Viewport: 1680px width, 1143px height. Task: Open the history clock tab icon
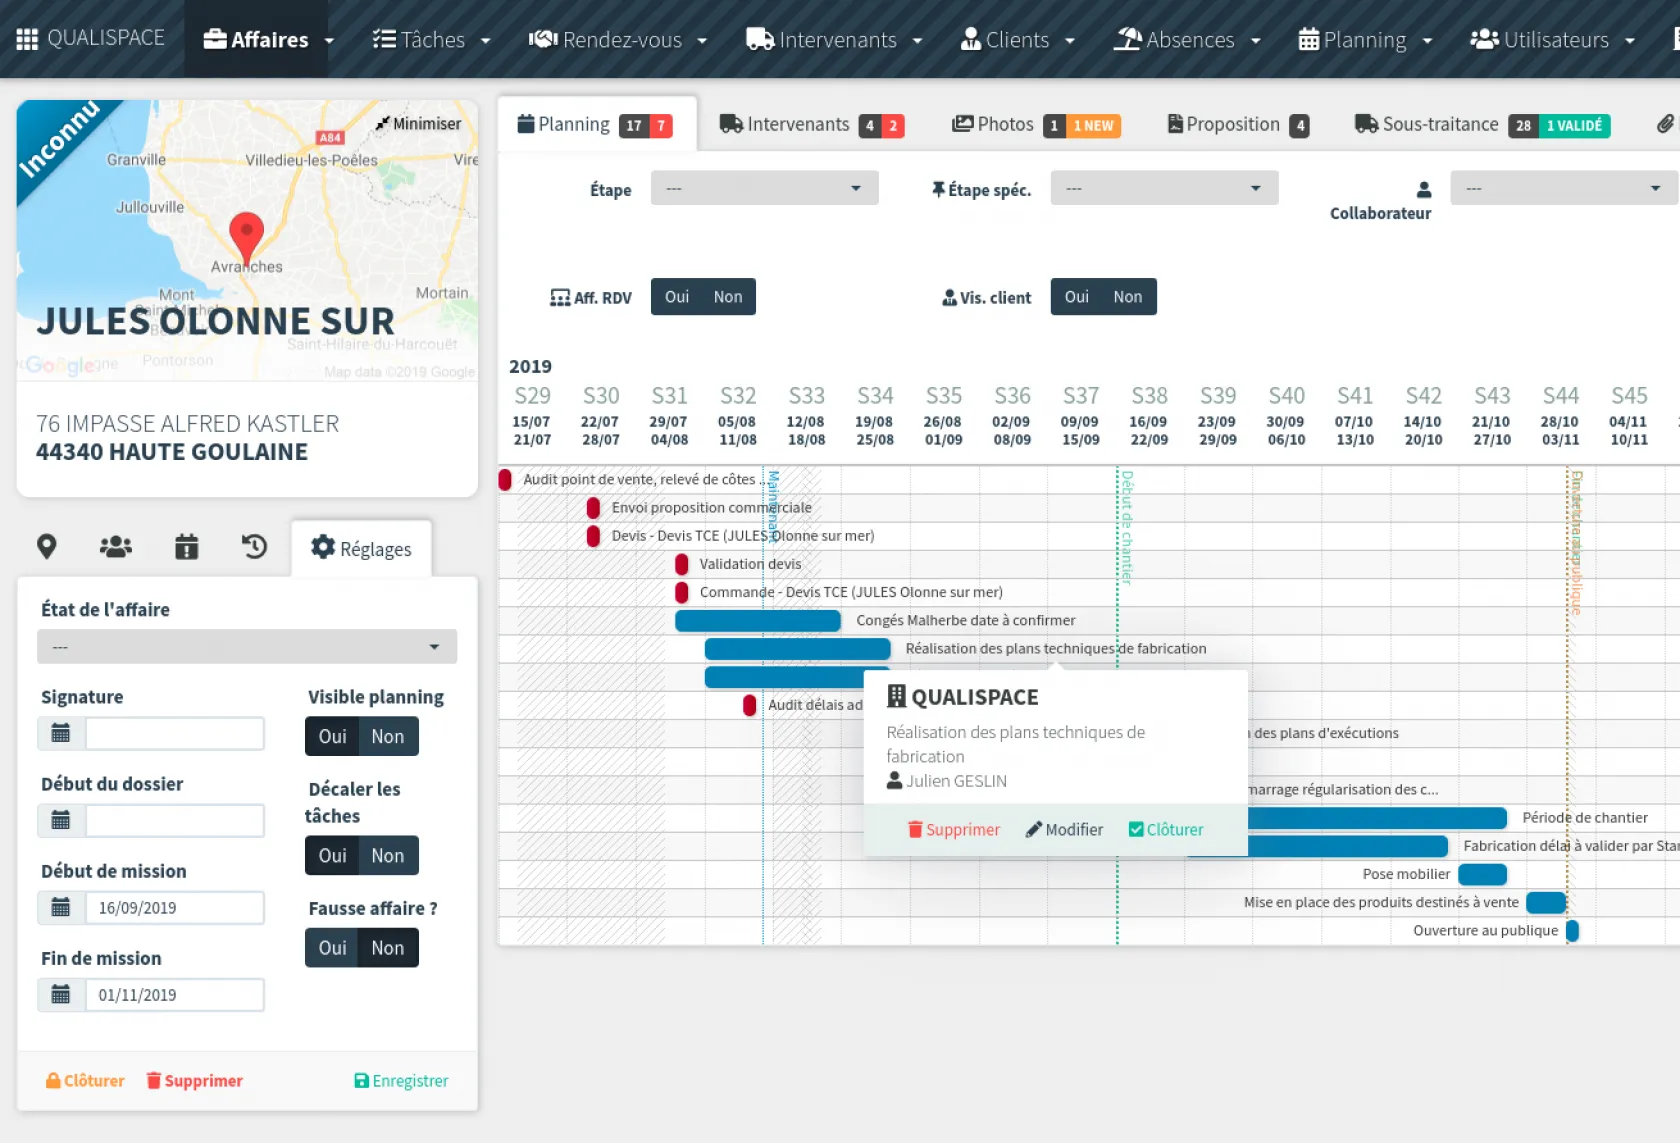[x=254, y=547]
